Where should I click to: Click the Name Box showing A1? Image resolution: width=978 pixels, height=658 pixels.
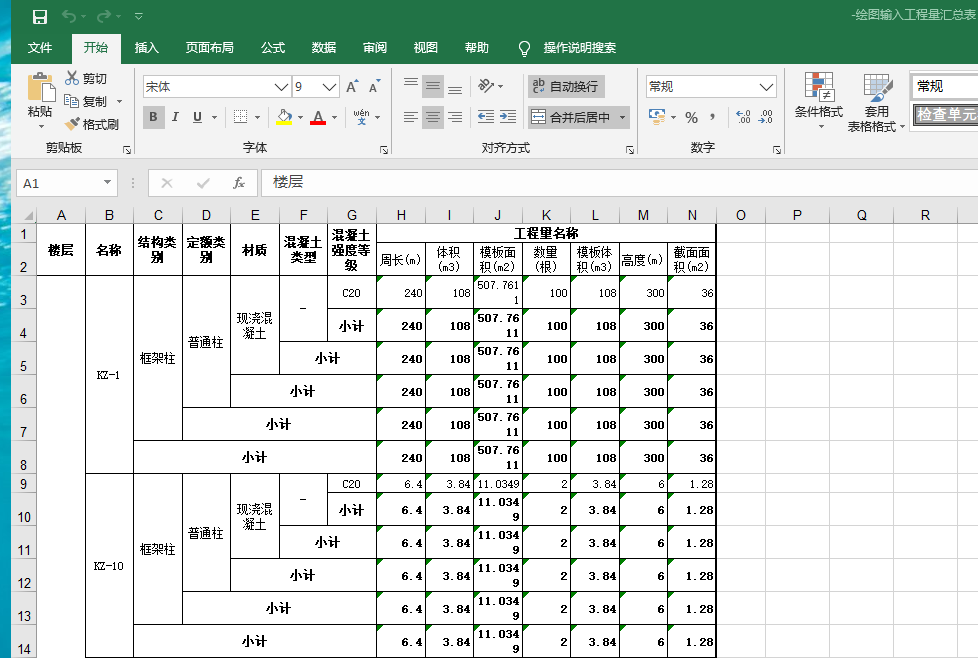[67, 183]
